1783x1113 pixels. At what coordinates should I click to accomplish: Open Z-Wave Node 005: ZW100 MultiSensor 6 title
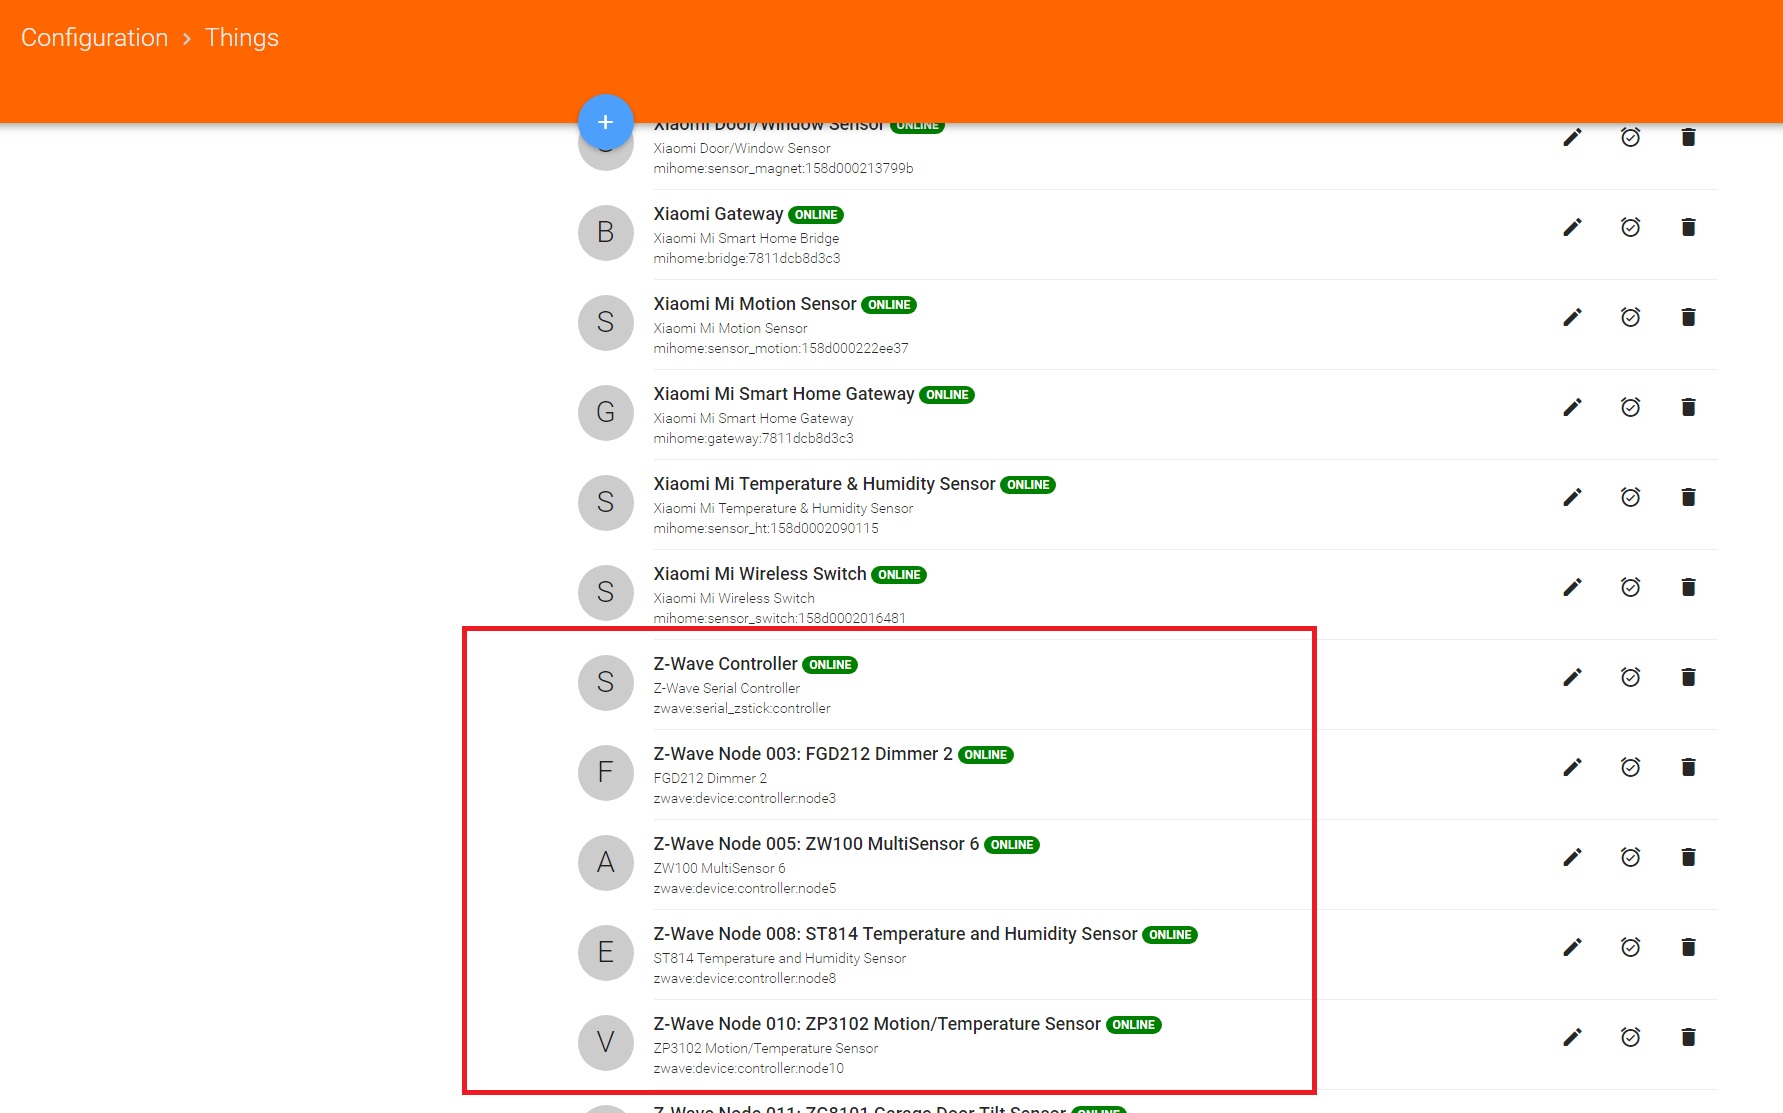tap(816, 844)
